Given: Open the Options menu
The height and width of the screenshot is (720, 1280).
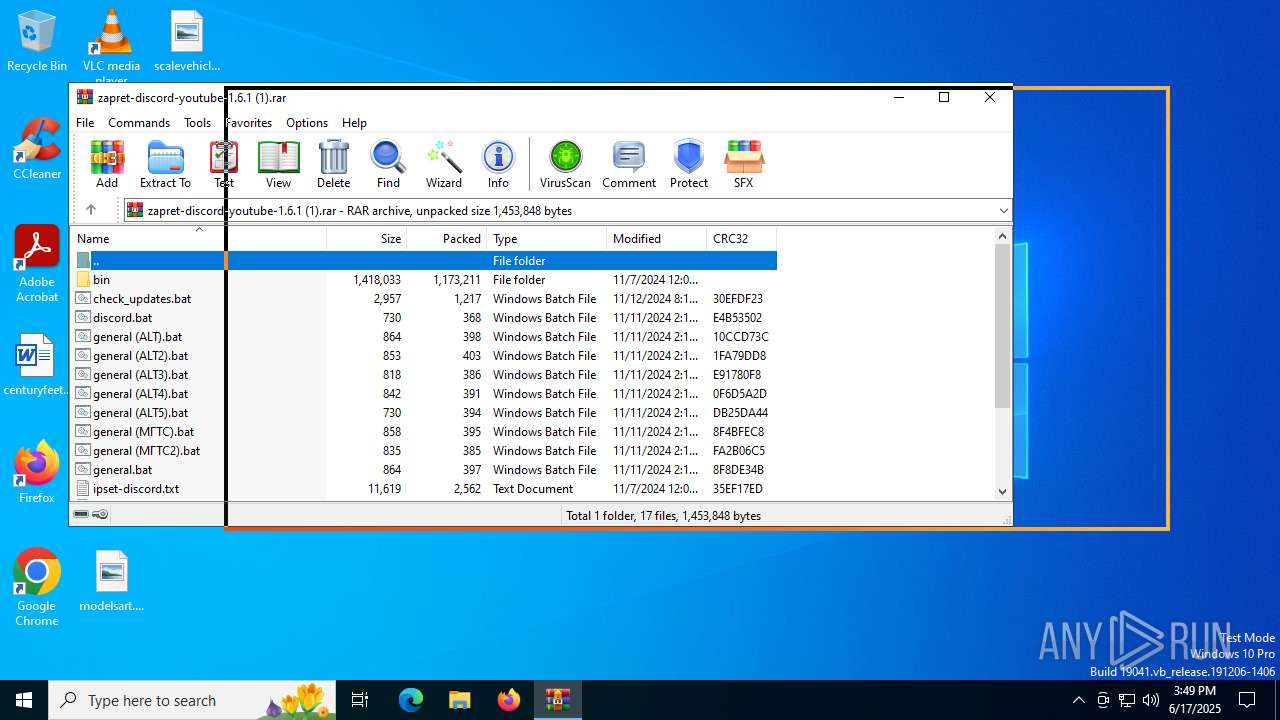Looking at the screenshot, I should click(x=307, y=122).
